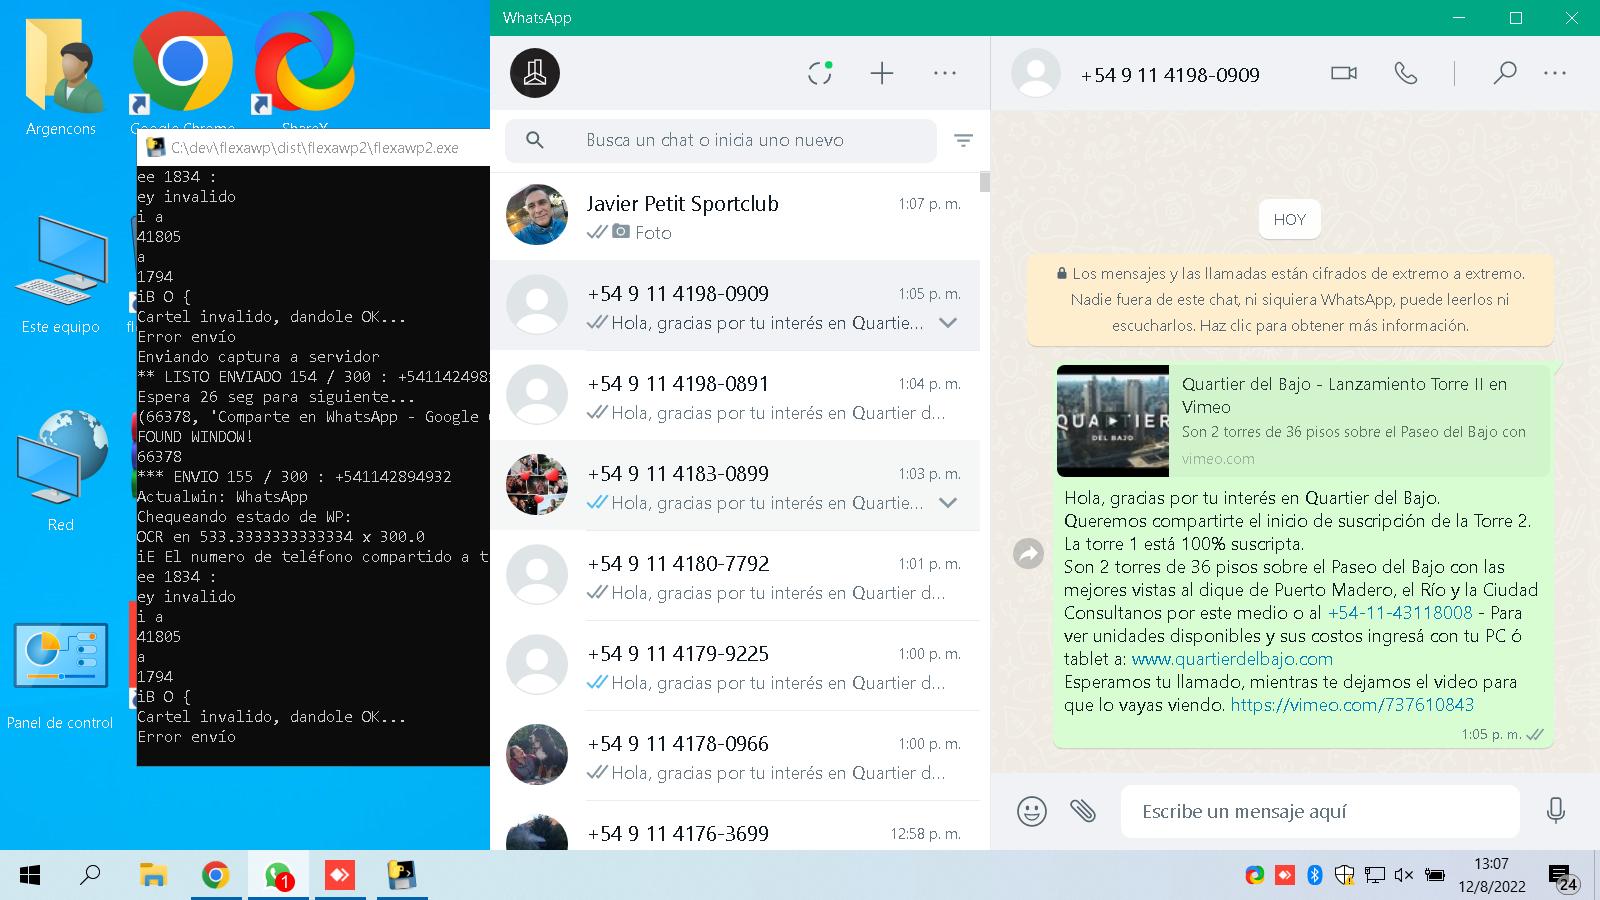
Task: Expand chat options chevron for +54 9 11 4198-0909
Action: tap(948, 323)
